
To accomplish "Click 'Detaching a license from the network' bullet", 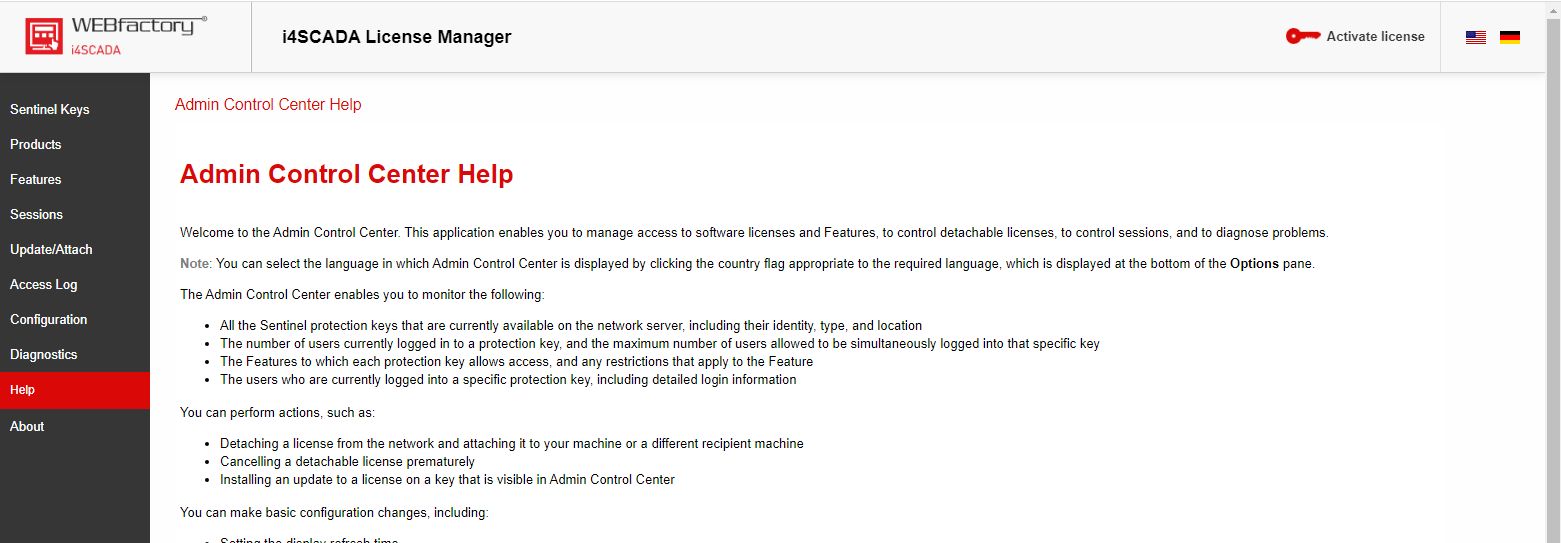I will (512, 443).
